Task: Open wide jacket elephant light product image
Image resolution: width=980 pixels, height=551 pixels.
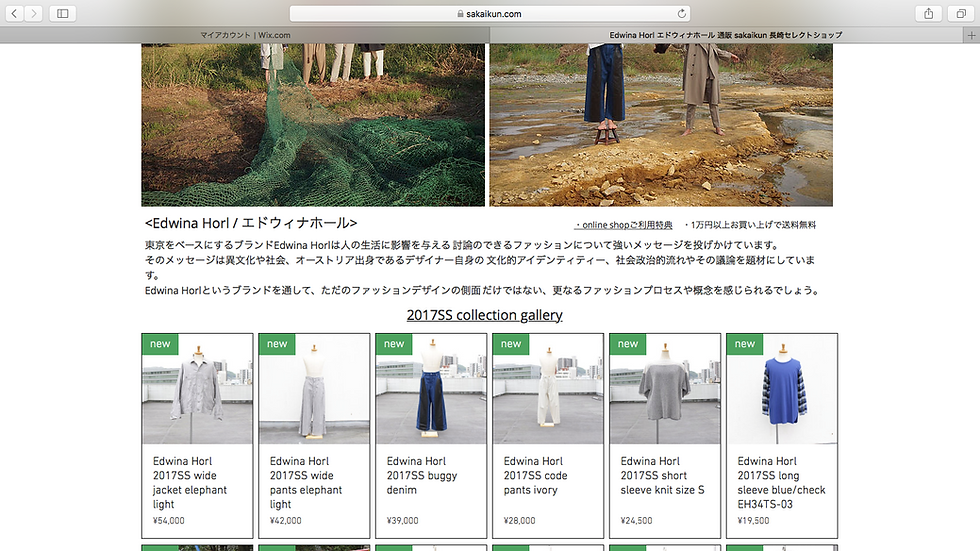Action: pyautogui.click(x=198, y=389)
